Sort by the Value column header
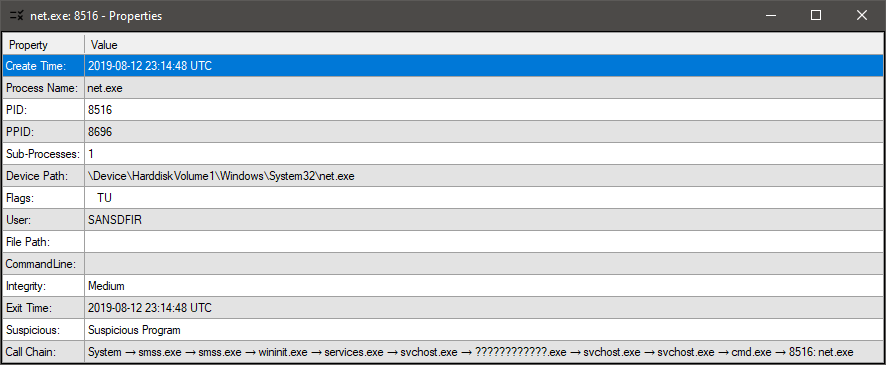 pyautogui.click(x=484, y=45)
